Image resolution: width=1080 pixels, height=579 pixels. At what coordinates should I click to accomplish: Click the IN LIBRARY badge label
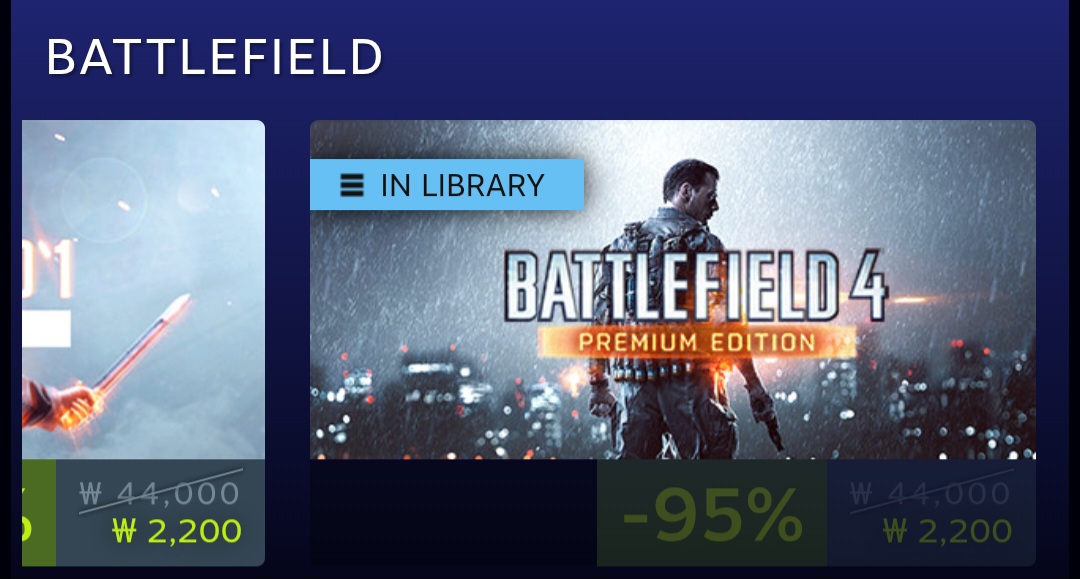click(462, 186)
